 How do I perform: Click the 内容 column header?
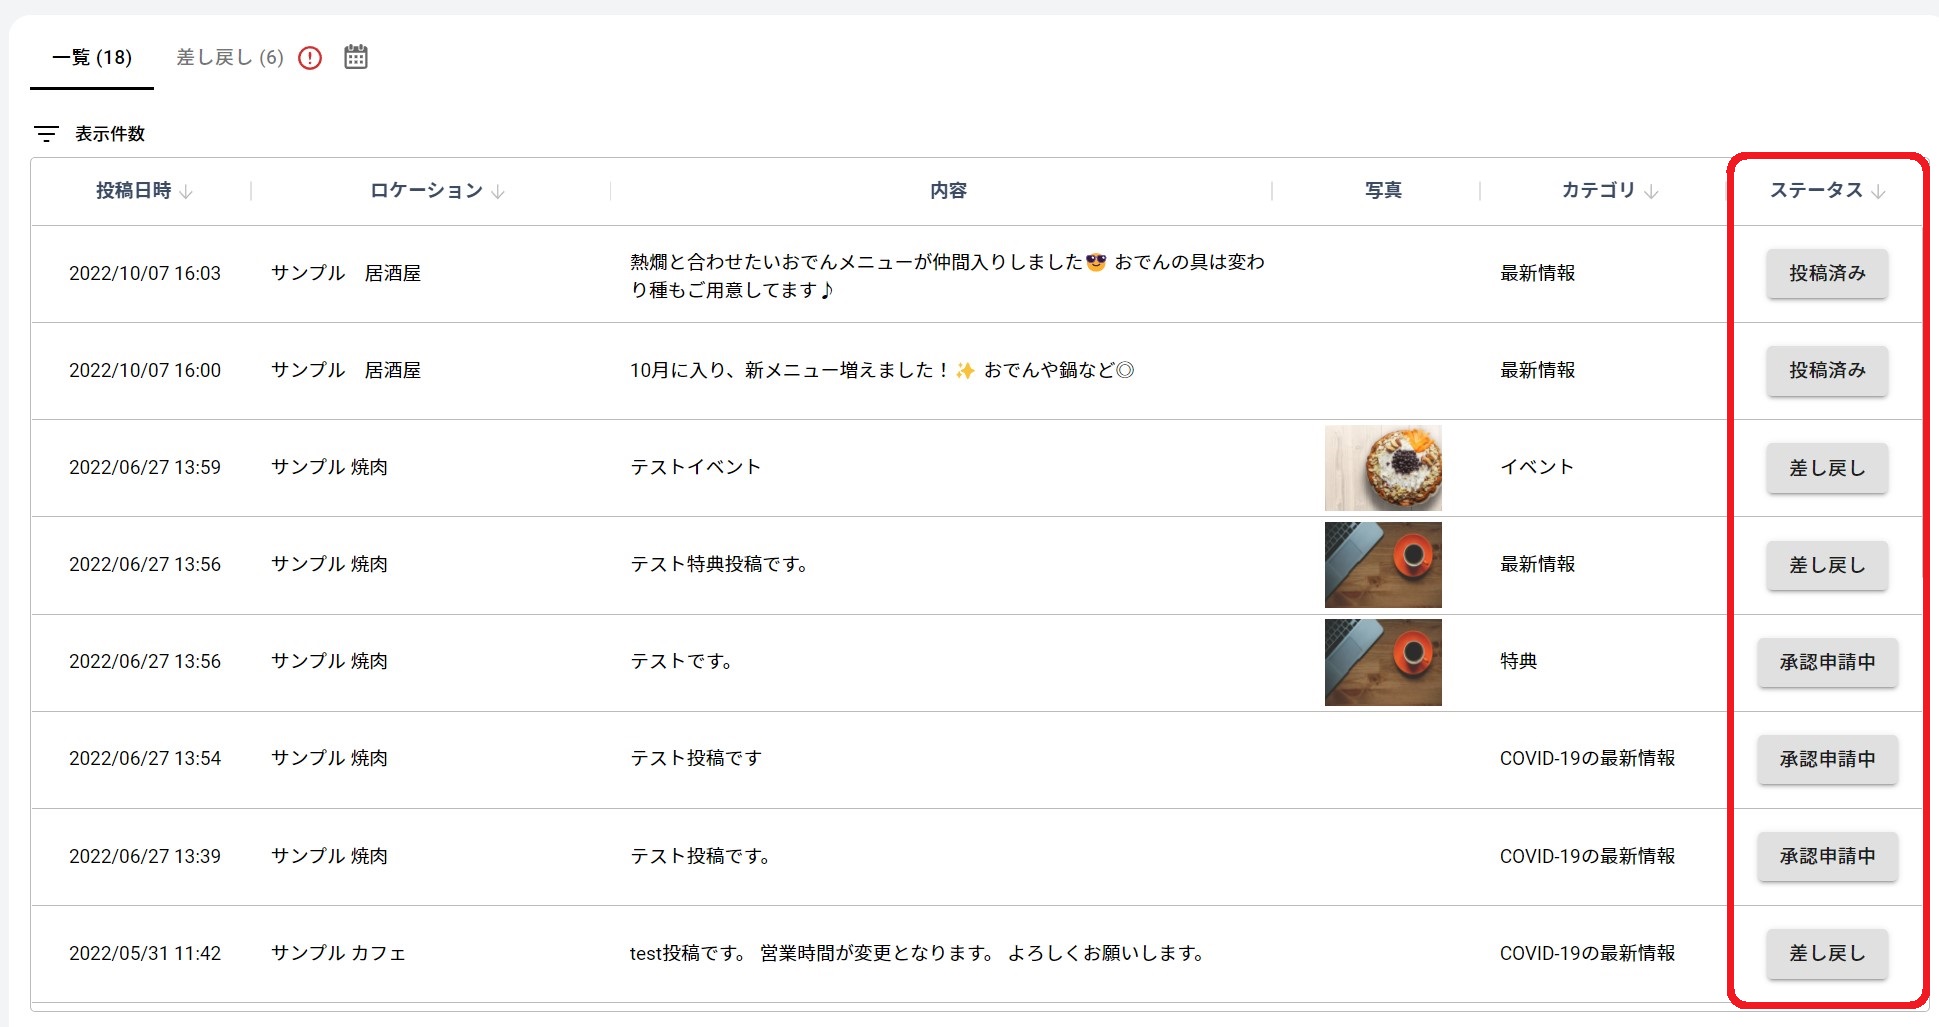tap(947, 191)
